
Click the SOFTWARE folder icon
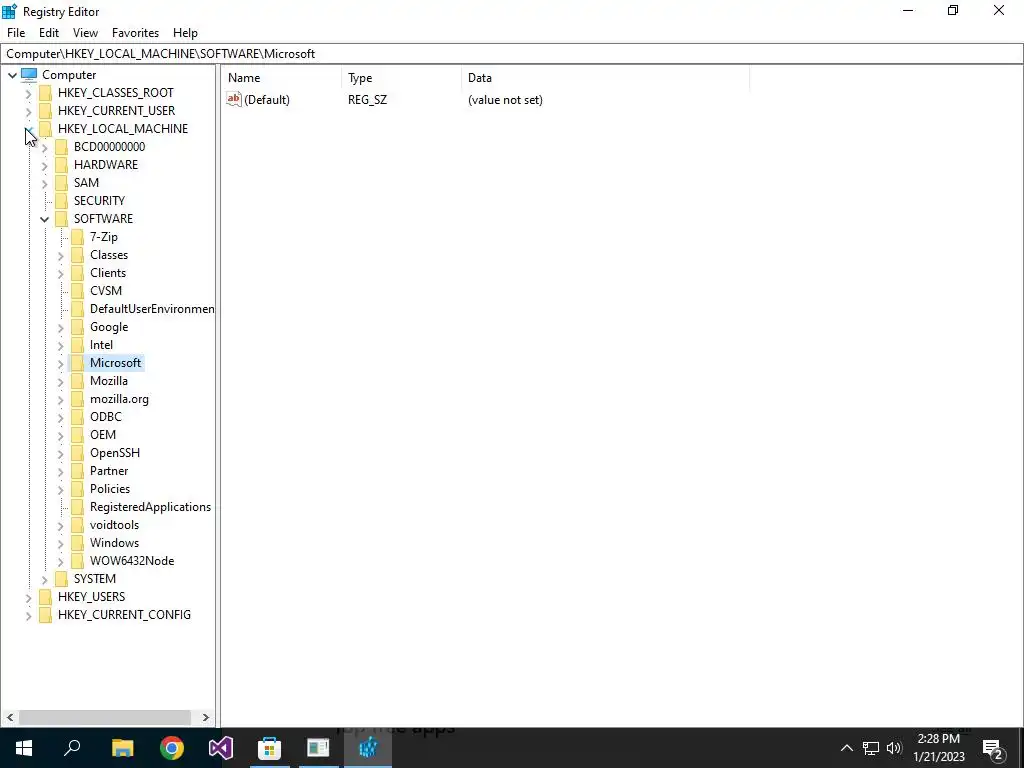point(61,219)
